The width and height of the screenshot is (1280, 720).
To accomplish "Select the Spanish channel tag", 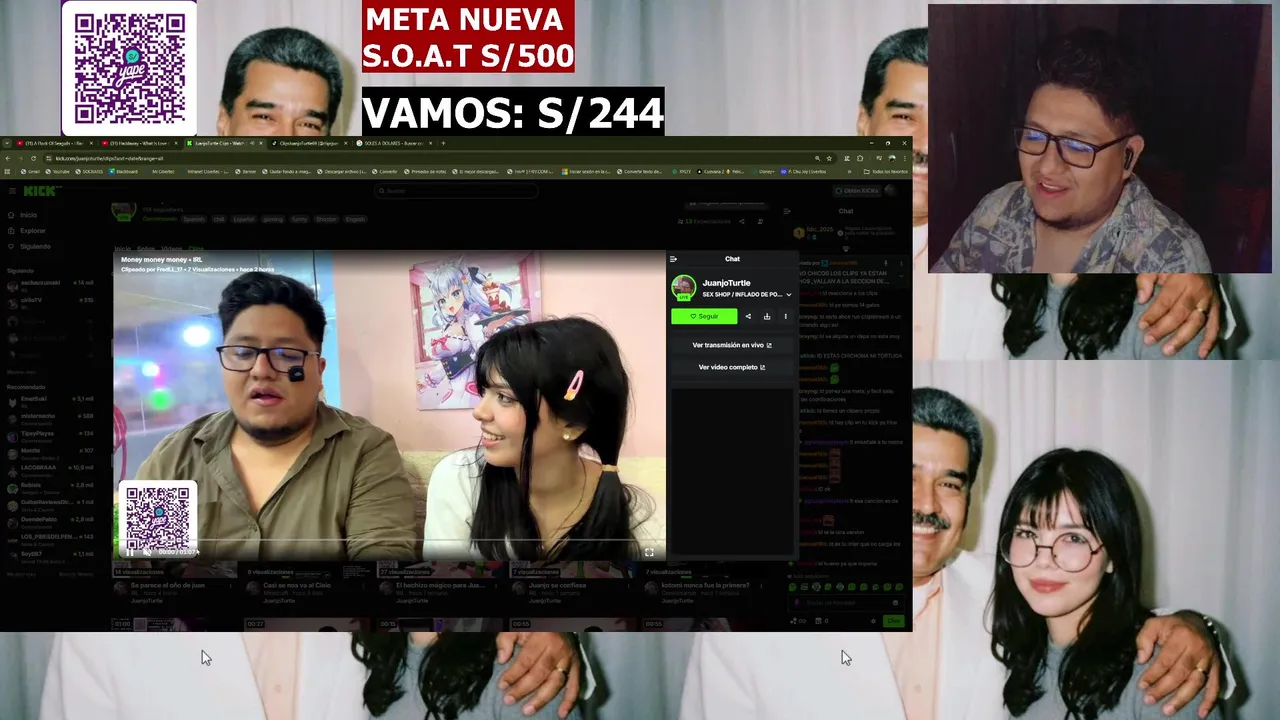I will [193, 219].
